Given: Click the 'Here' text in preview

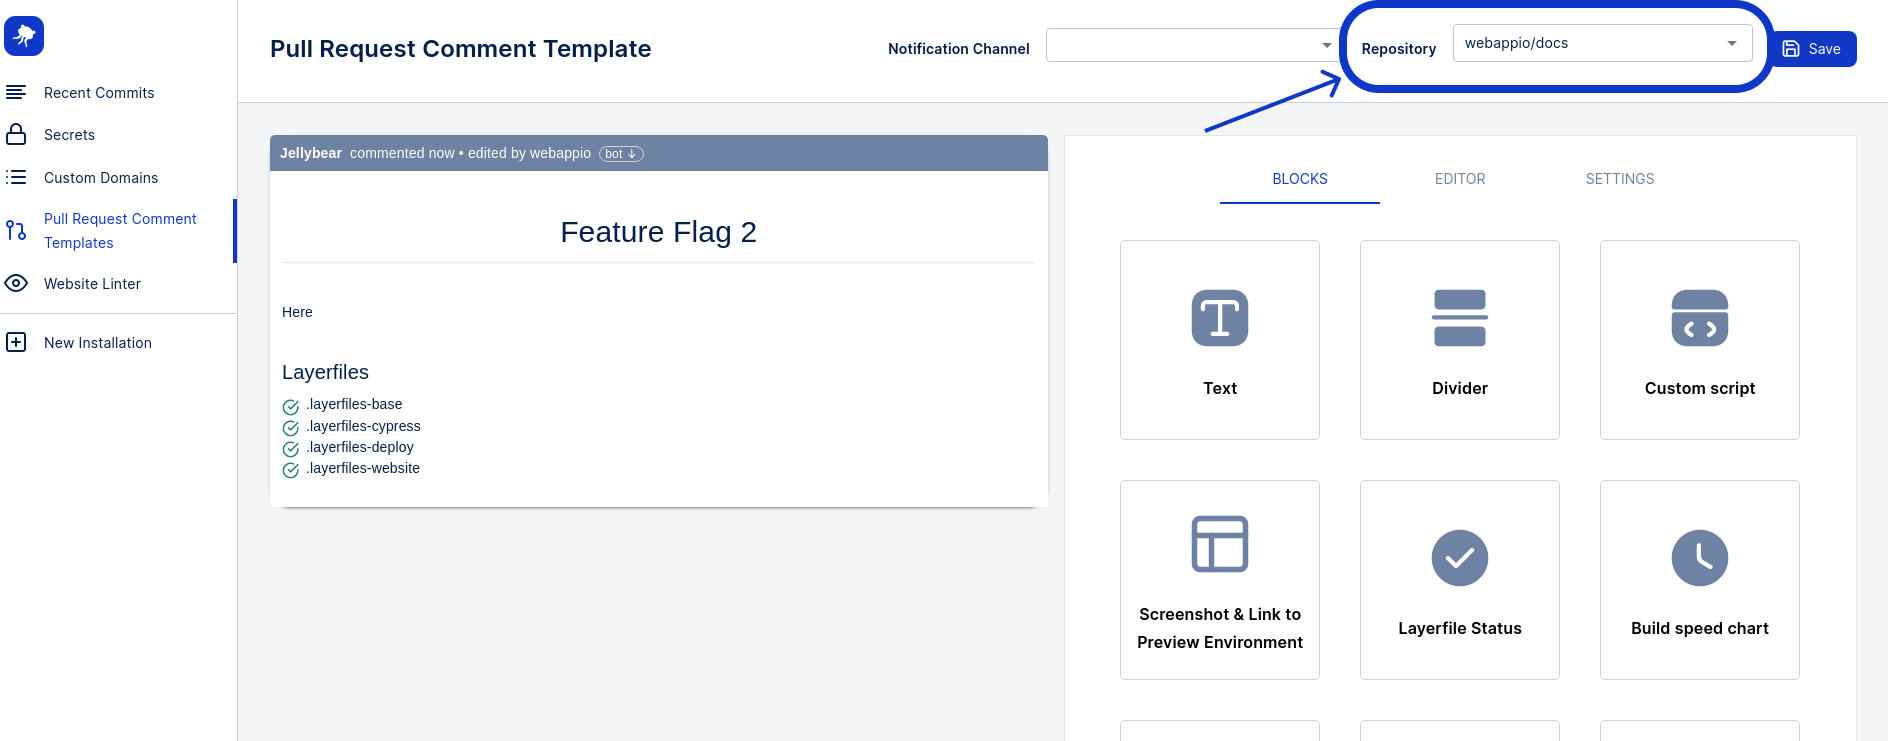Looking at the screenshot, I should pyautogui.click(x=297, y=312).
